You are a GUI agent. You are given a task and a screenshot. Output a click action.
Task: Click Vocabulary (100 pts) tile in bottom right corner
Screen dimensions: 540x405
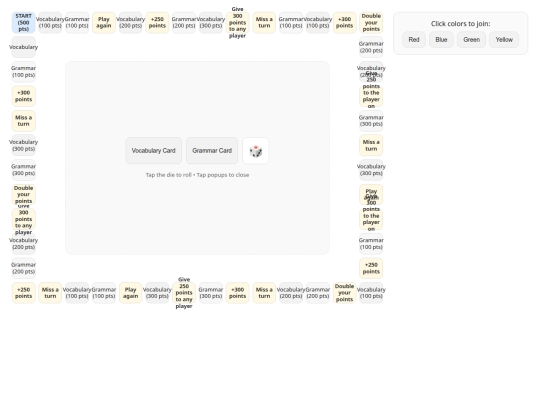click(x=371, y=293)
